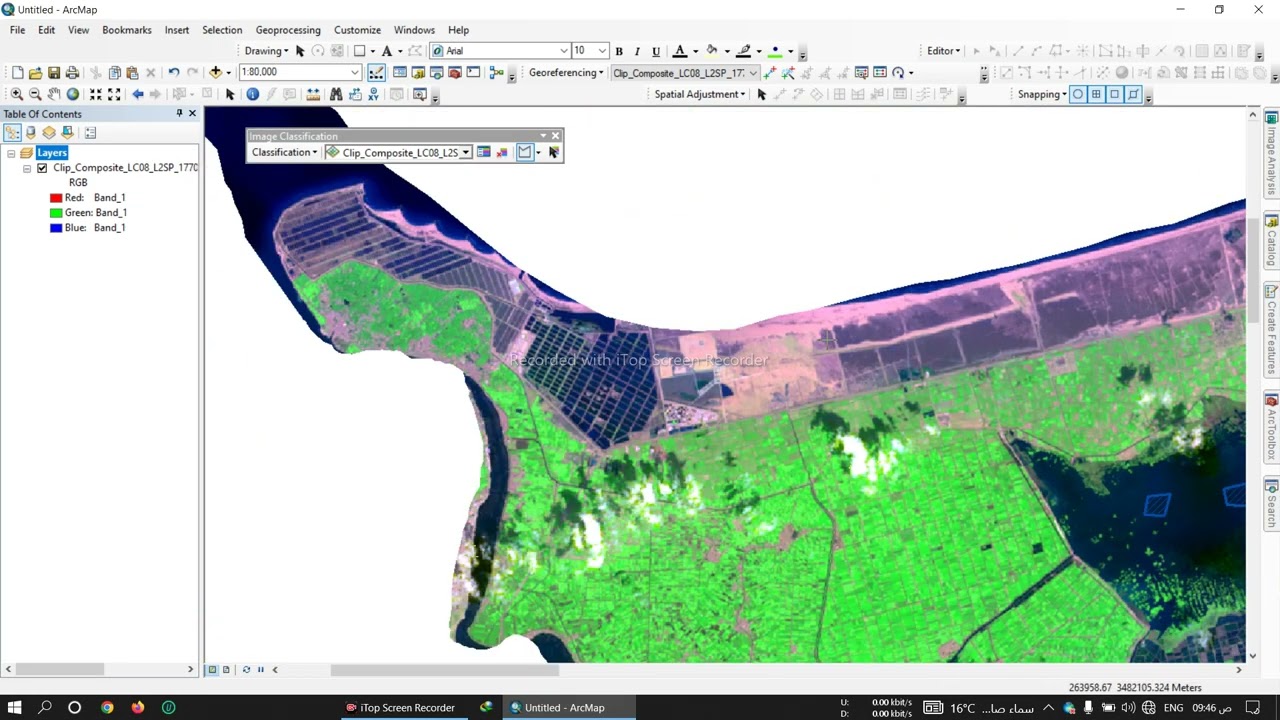This screenshot has width=1280, height=720.
Task: Open the Create Features side tab
Action: pos(1271,330)
